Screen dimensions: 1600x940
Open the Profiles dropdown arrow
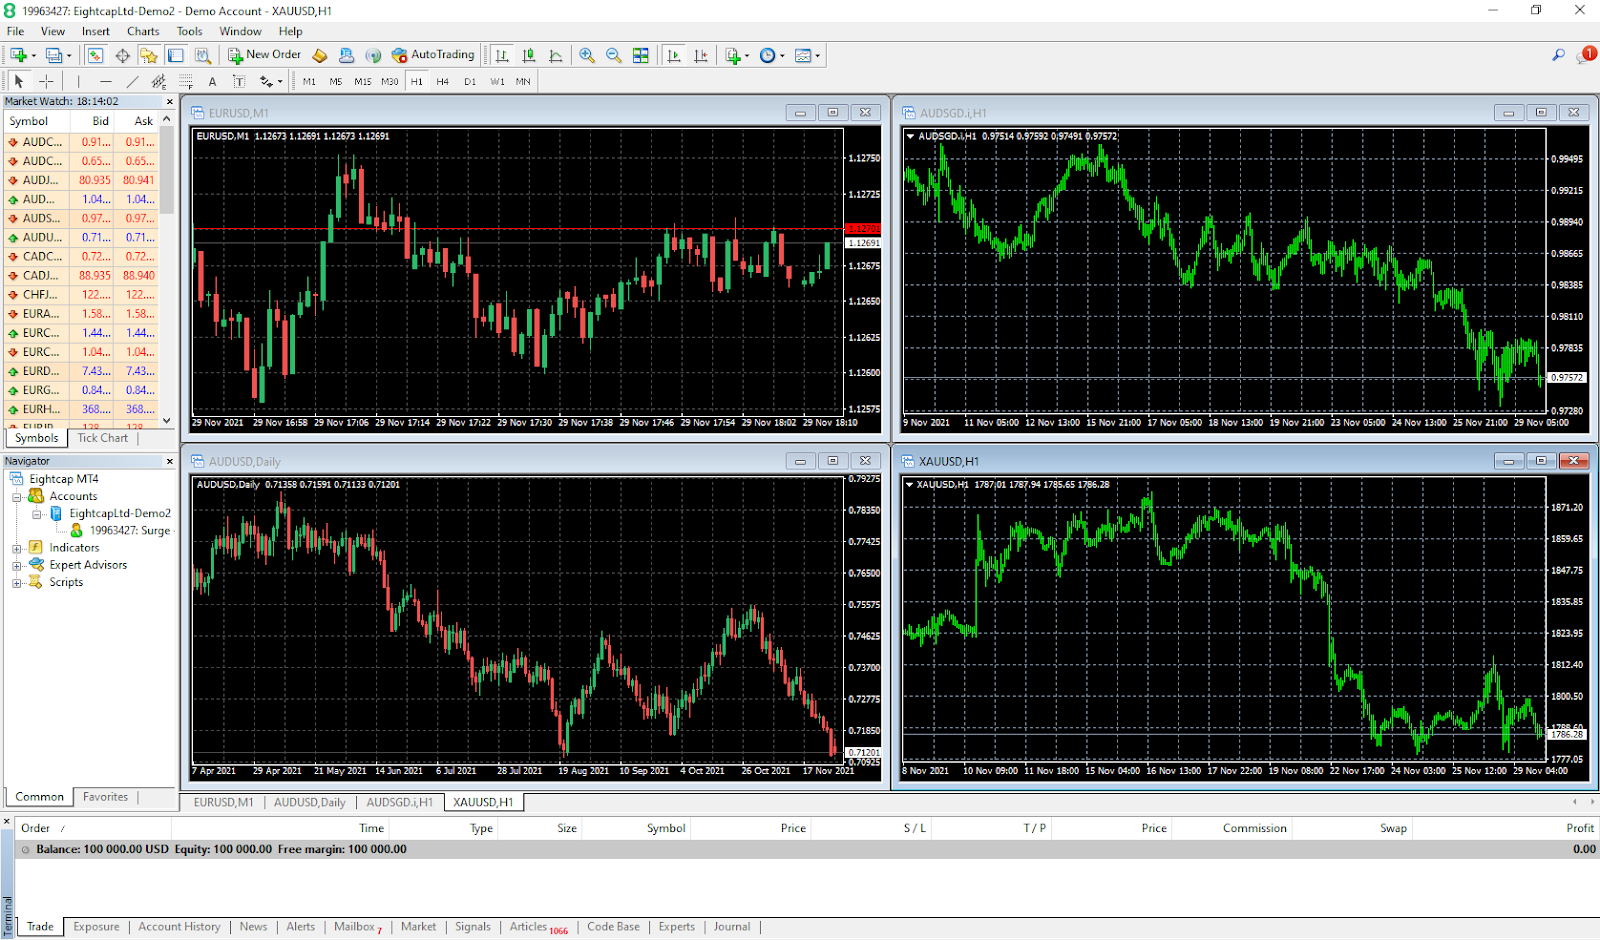[x=69, y=56]
